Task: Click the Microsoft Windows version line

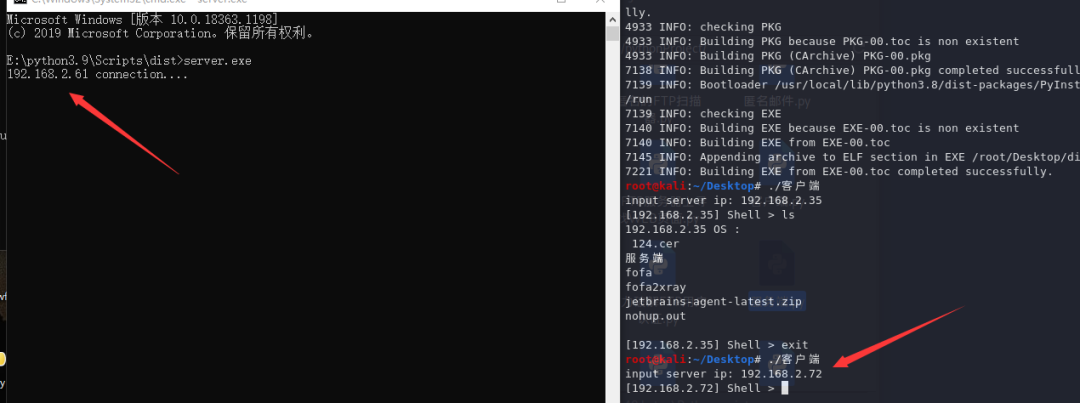Action: pyautogui.click(x=143, y=20)
